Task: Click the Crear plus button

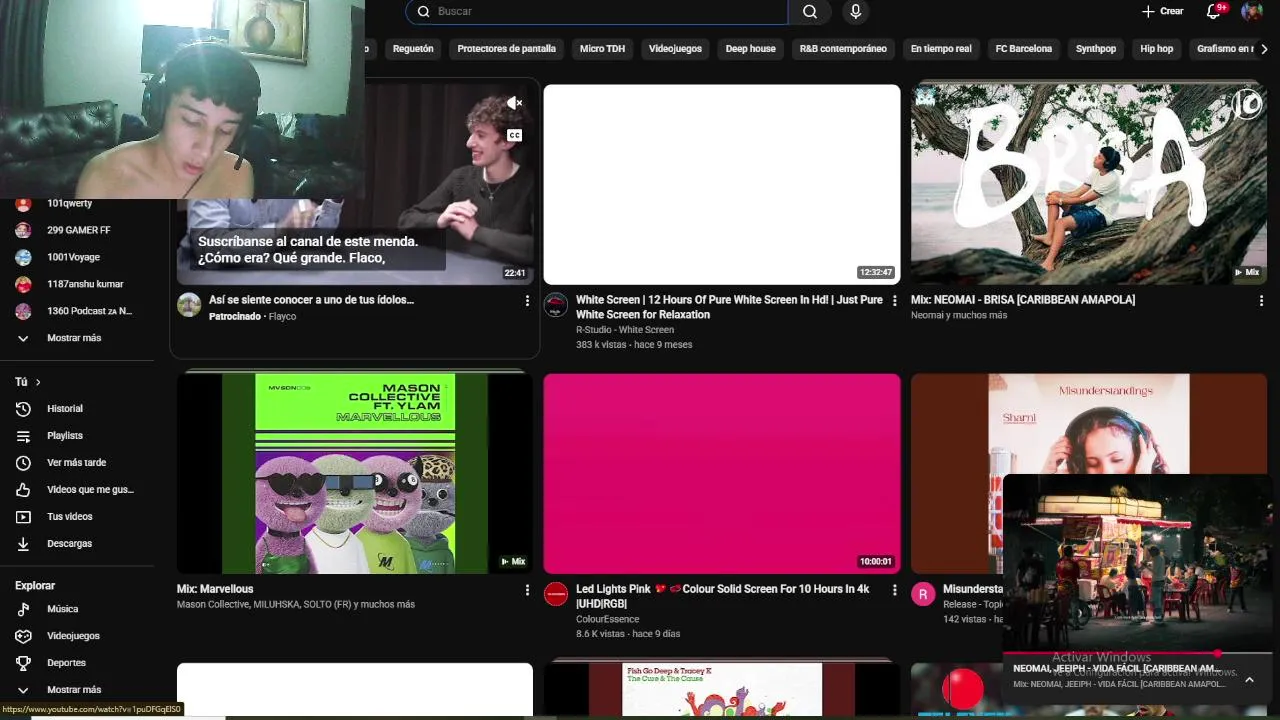Action: tap(1163, 12)
